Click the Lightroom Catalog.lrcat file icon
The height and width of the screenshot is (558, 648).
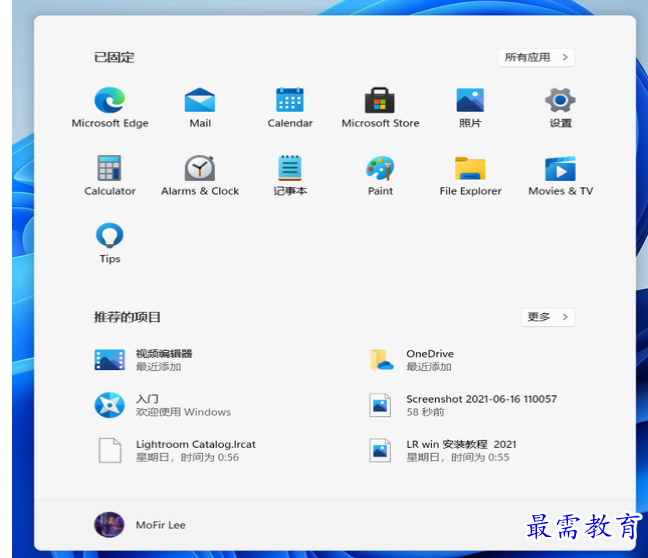click(110, 450)
